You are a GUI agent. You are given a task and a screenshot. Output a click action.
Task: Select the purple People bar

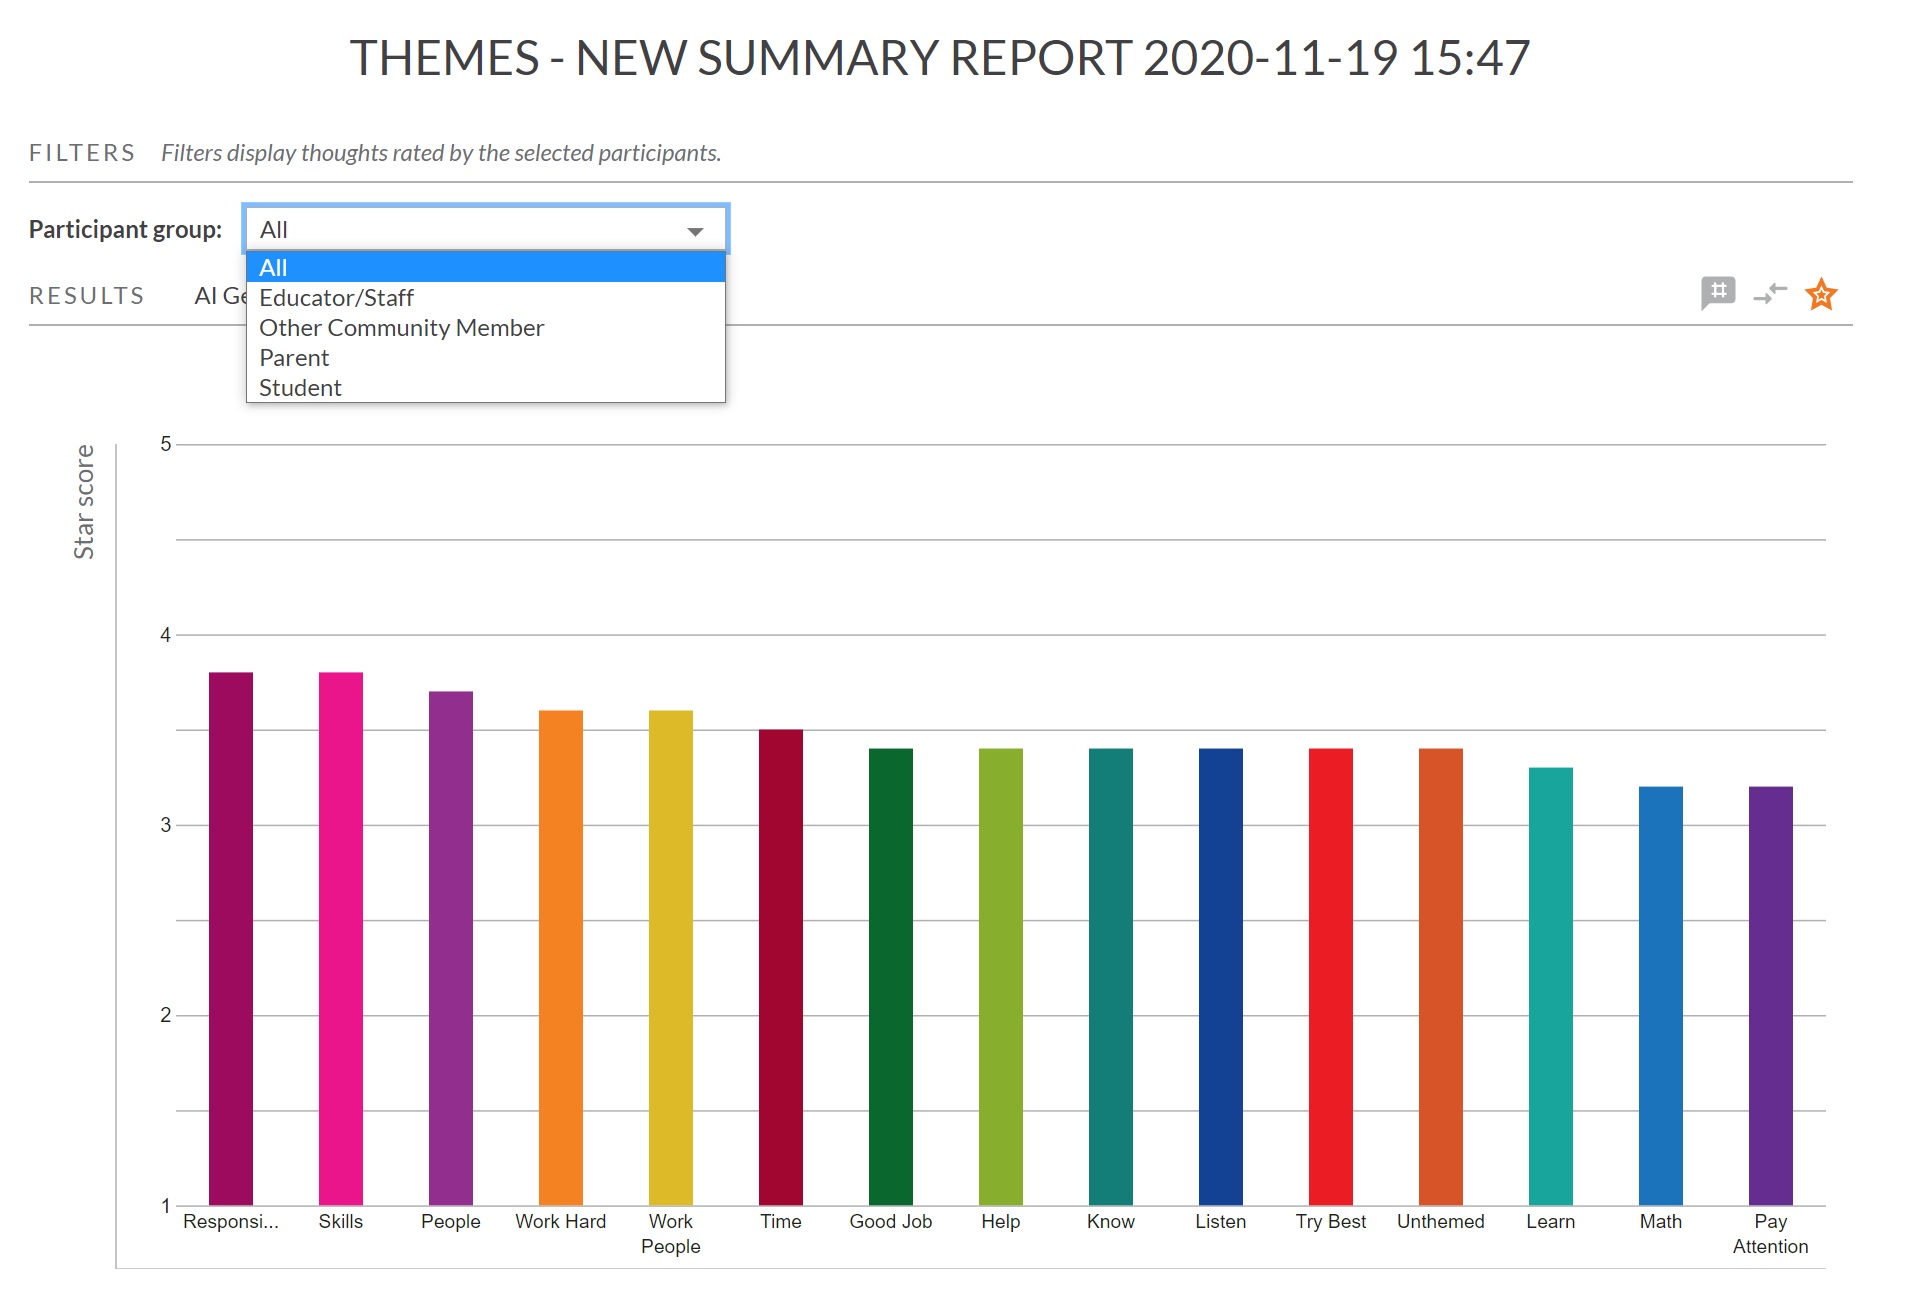pos(451,948)
